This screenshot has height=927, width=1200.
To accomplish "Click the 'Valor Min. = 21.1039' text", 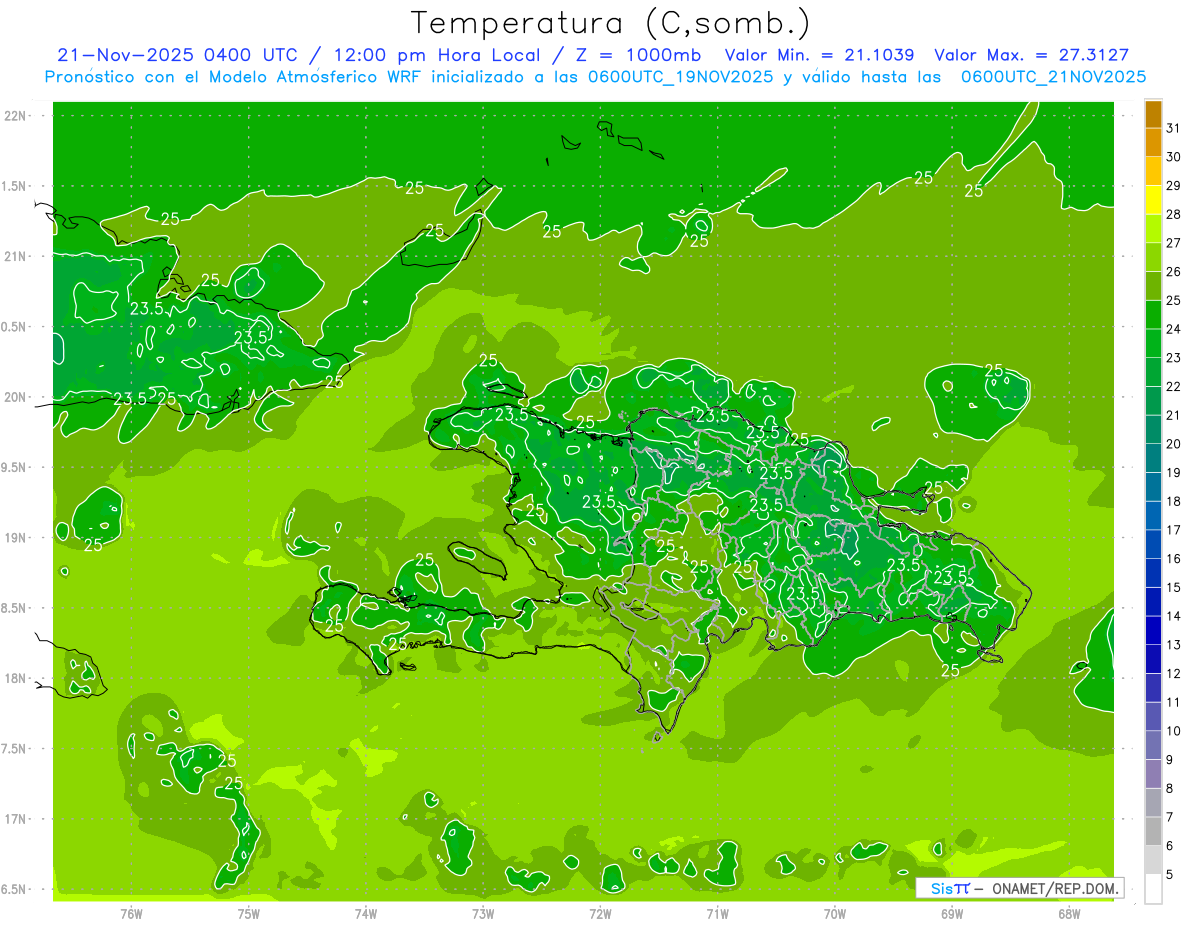I will 819,55.
